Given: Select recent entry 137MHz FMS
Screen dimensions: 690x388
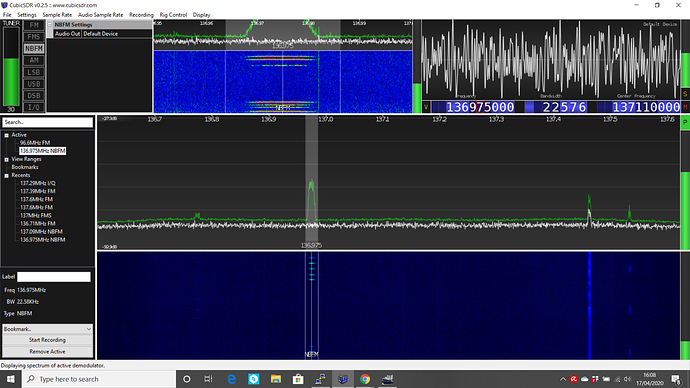Looking at the screenshot, I should [x=36, y=216].
